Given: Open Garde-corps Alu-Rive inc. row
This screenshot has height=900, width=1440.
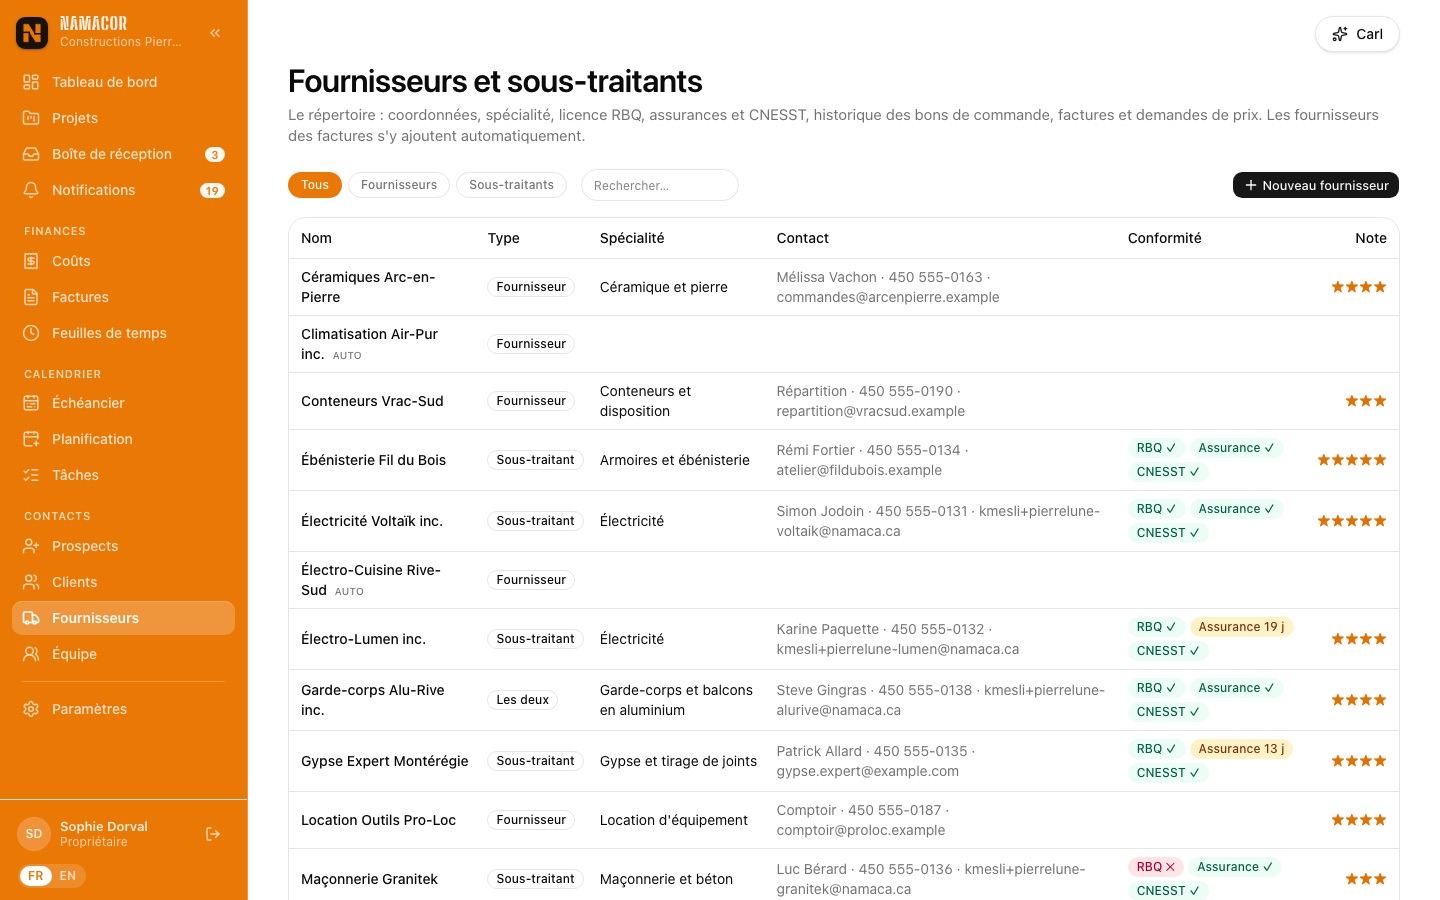Looking at the screenshot, I should [x=844, y=700].
